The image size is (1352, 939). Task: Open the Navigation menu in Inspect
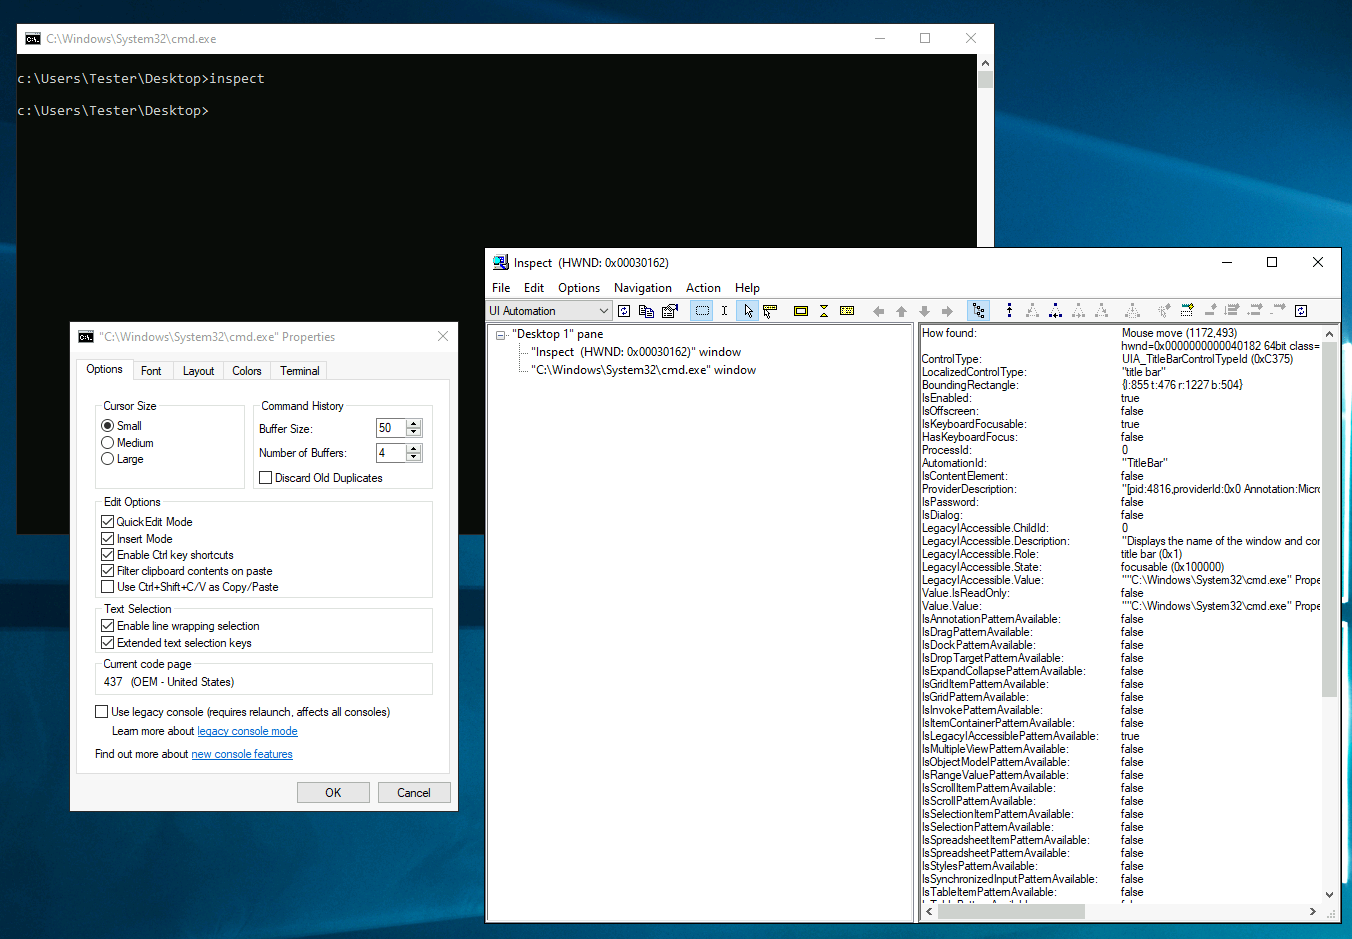pyautogui.click(x=642, y=288)
